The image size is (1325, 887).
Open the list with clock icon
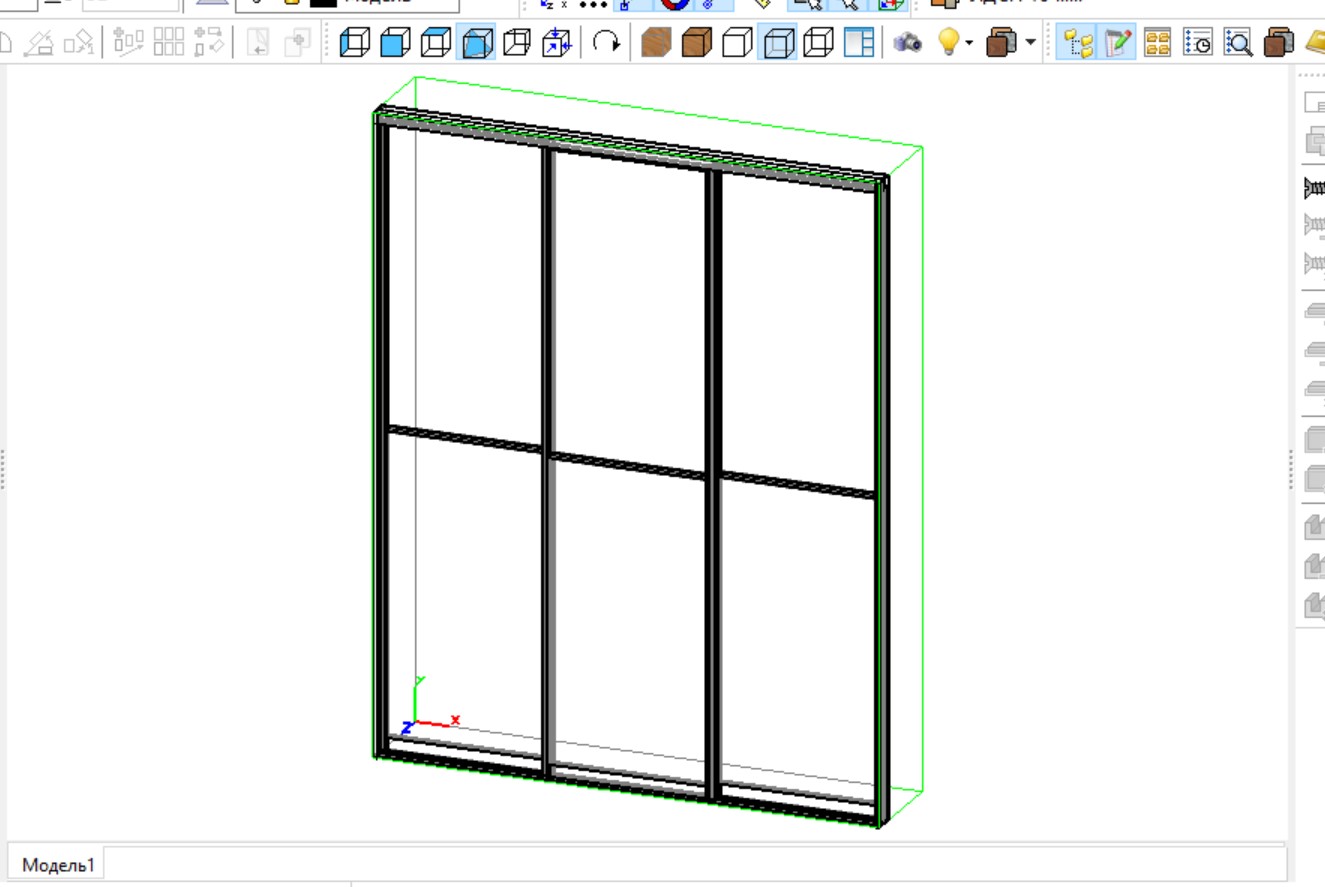[x=1198, y=43]
